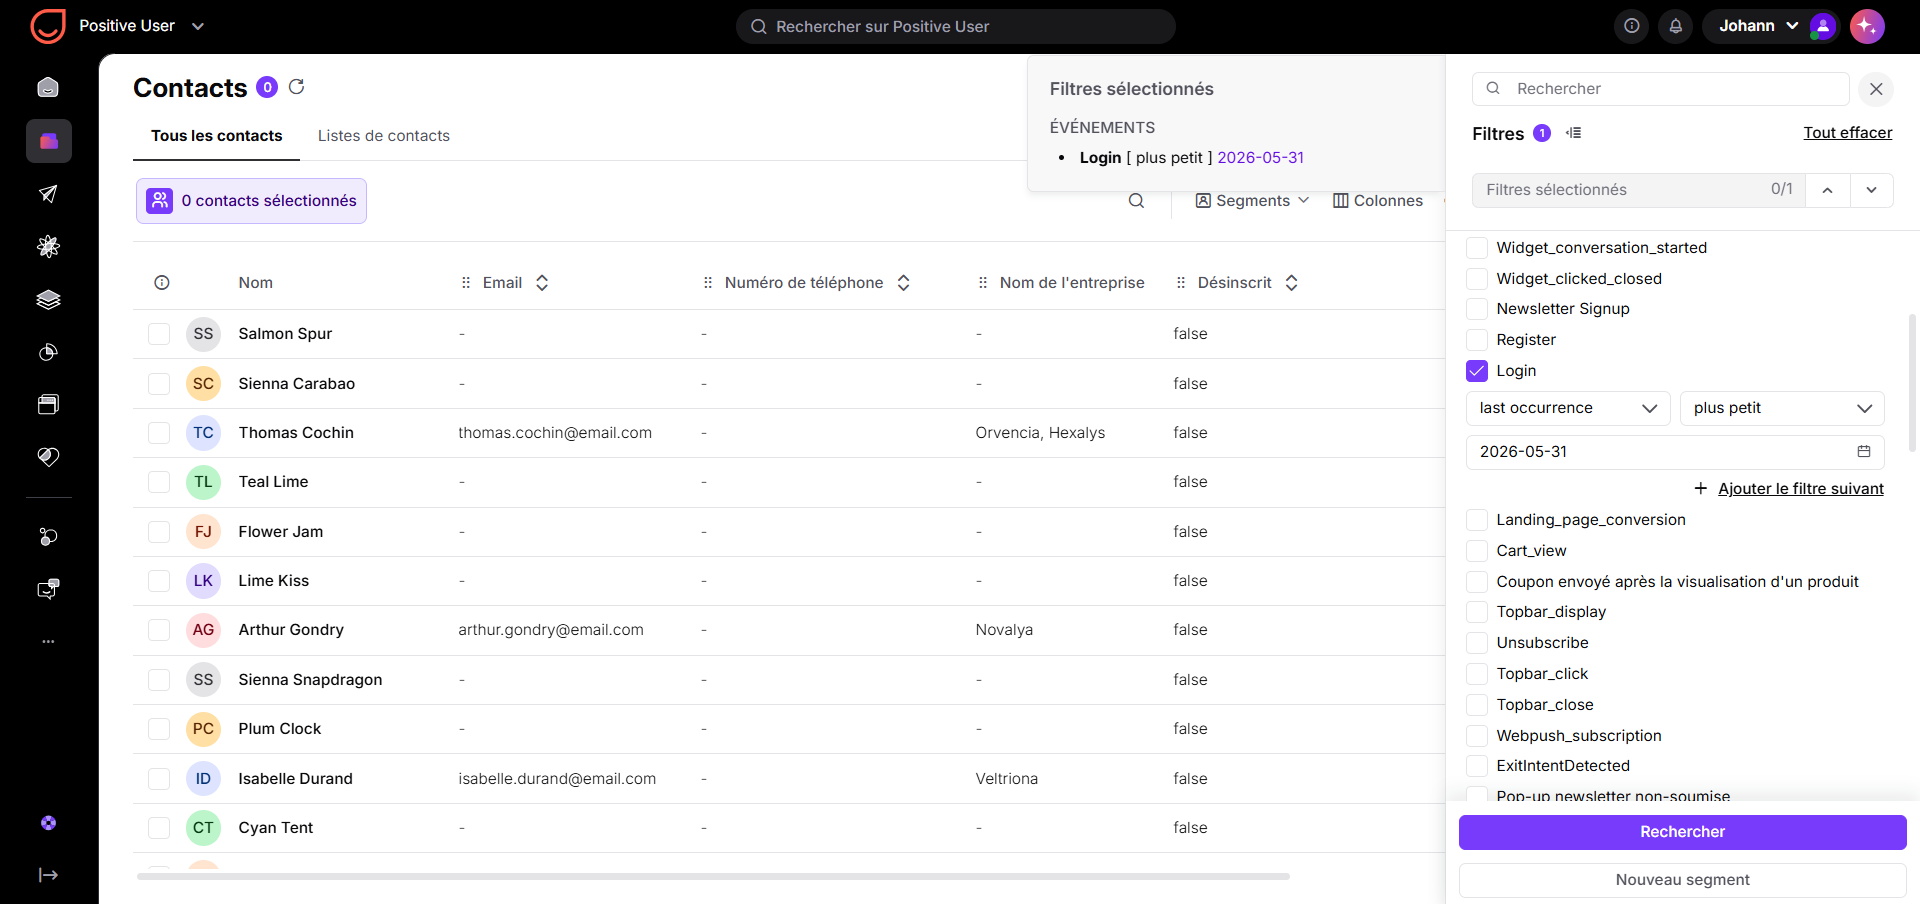Viewport: 1920px width, 904px height.
Task: Go to next selected filter
Action: pos(1871,190)
